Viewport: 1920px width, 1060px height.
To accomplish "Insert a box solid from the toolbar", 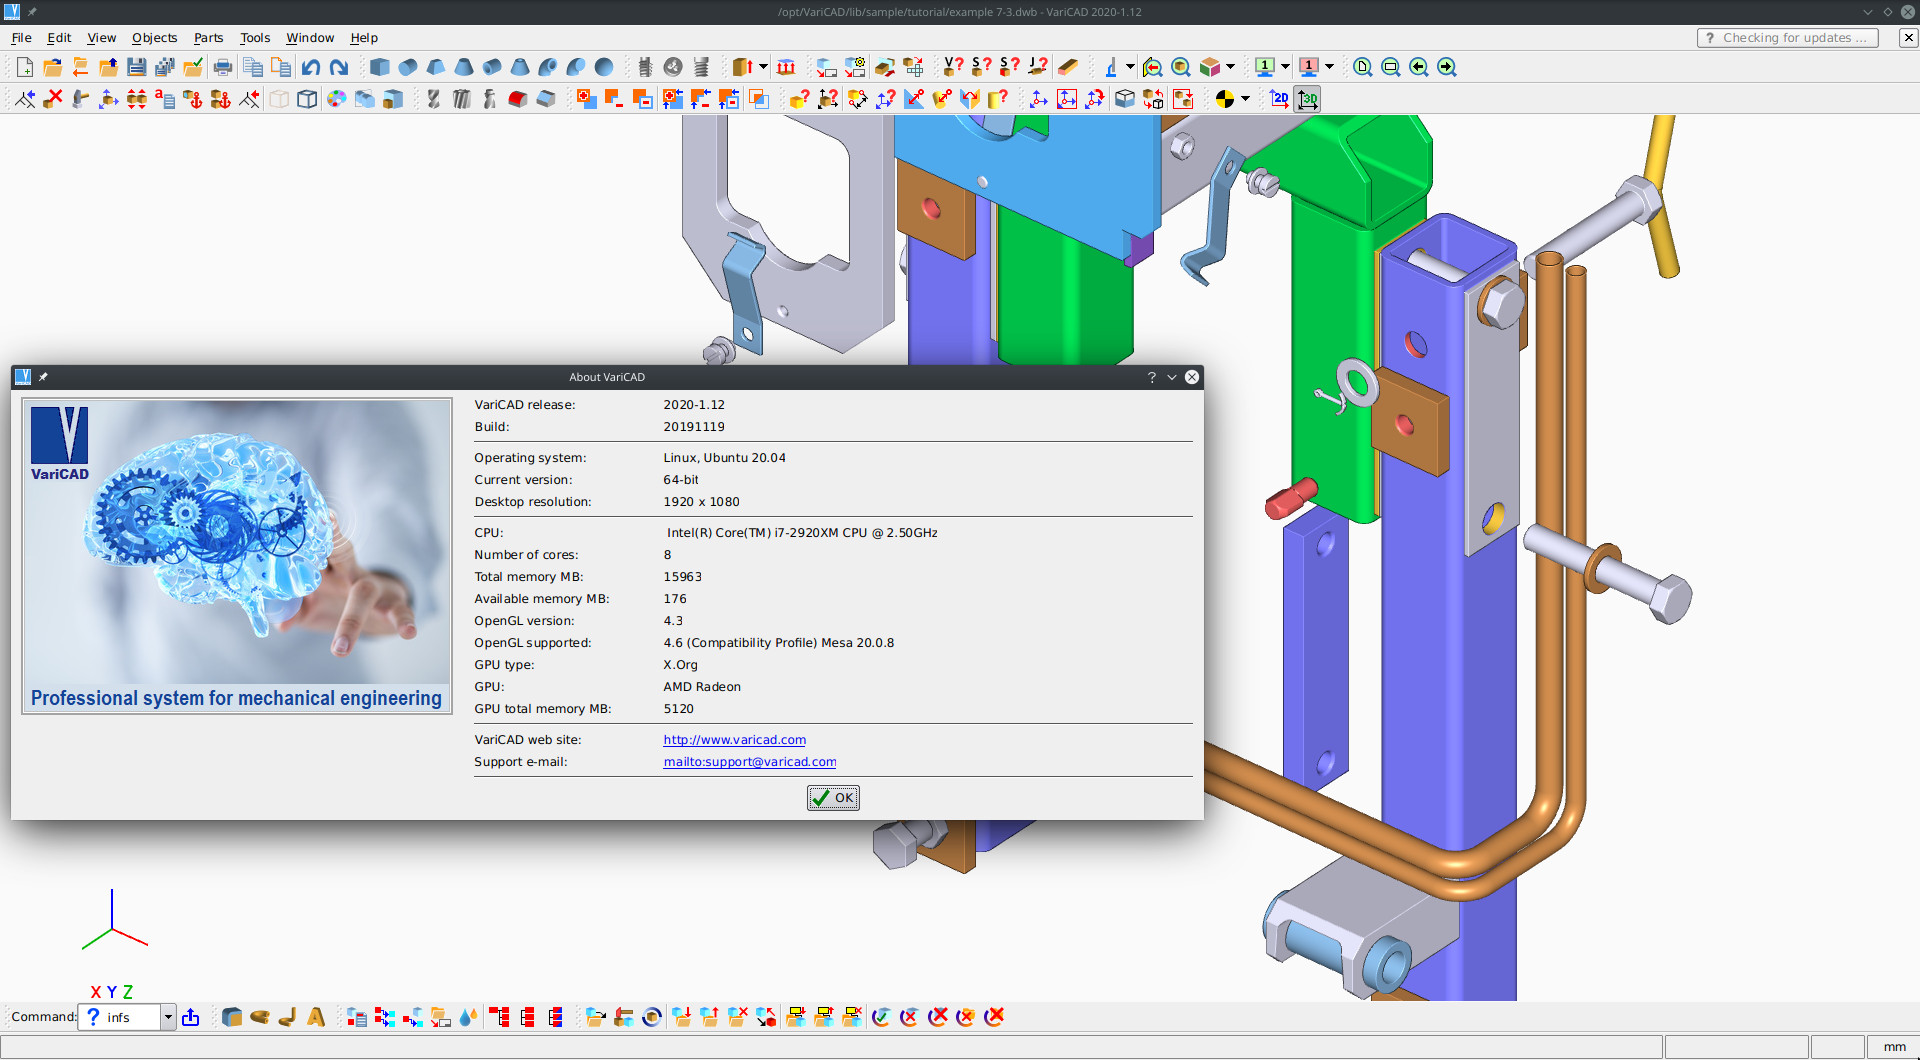I will (380, 67).
